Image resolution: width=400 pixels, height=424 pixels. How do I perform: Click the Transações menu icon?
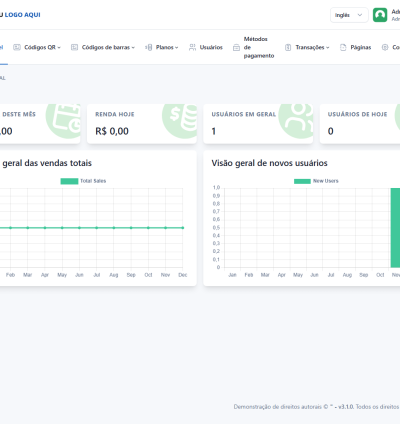(288, 47)
